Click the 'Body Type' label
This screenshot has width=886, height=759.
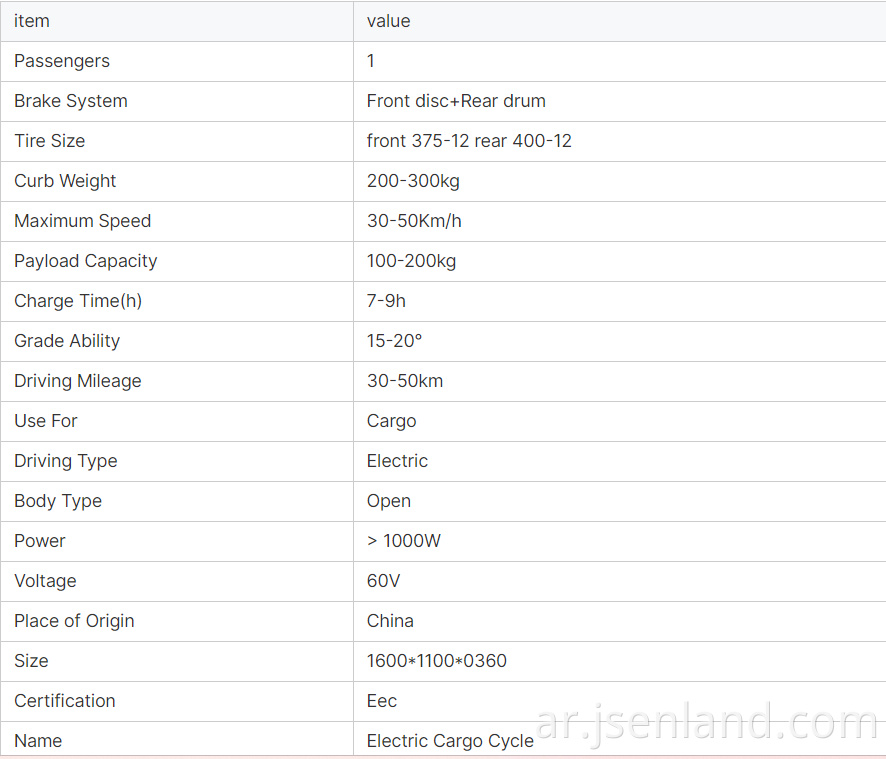click(58, 501)
